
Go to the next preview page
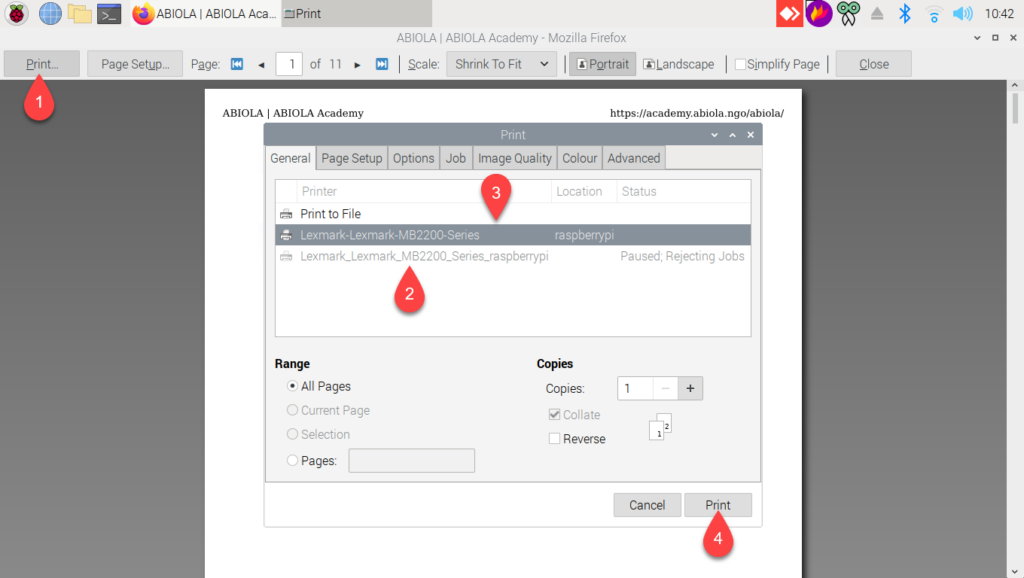pos(357,64)
